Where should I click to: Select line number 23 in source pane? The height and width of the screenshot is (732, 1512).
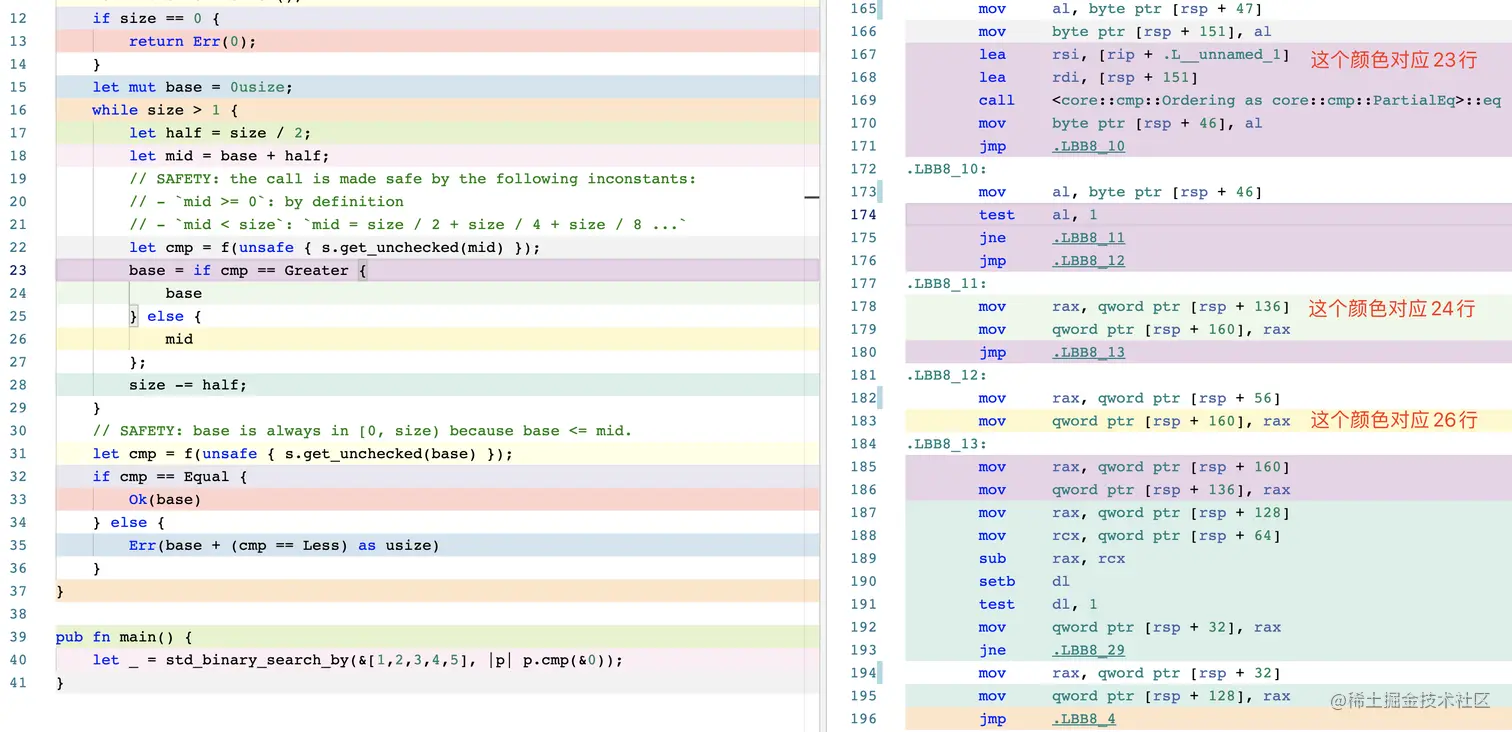(18, 270)
